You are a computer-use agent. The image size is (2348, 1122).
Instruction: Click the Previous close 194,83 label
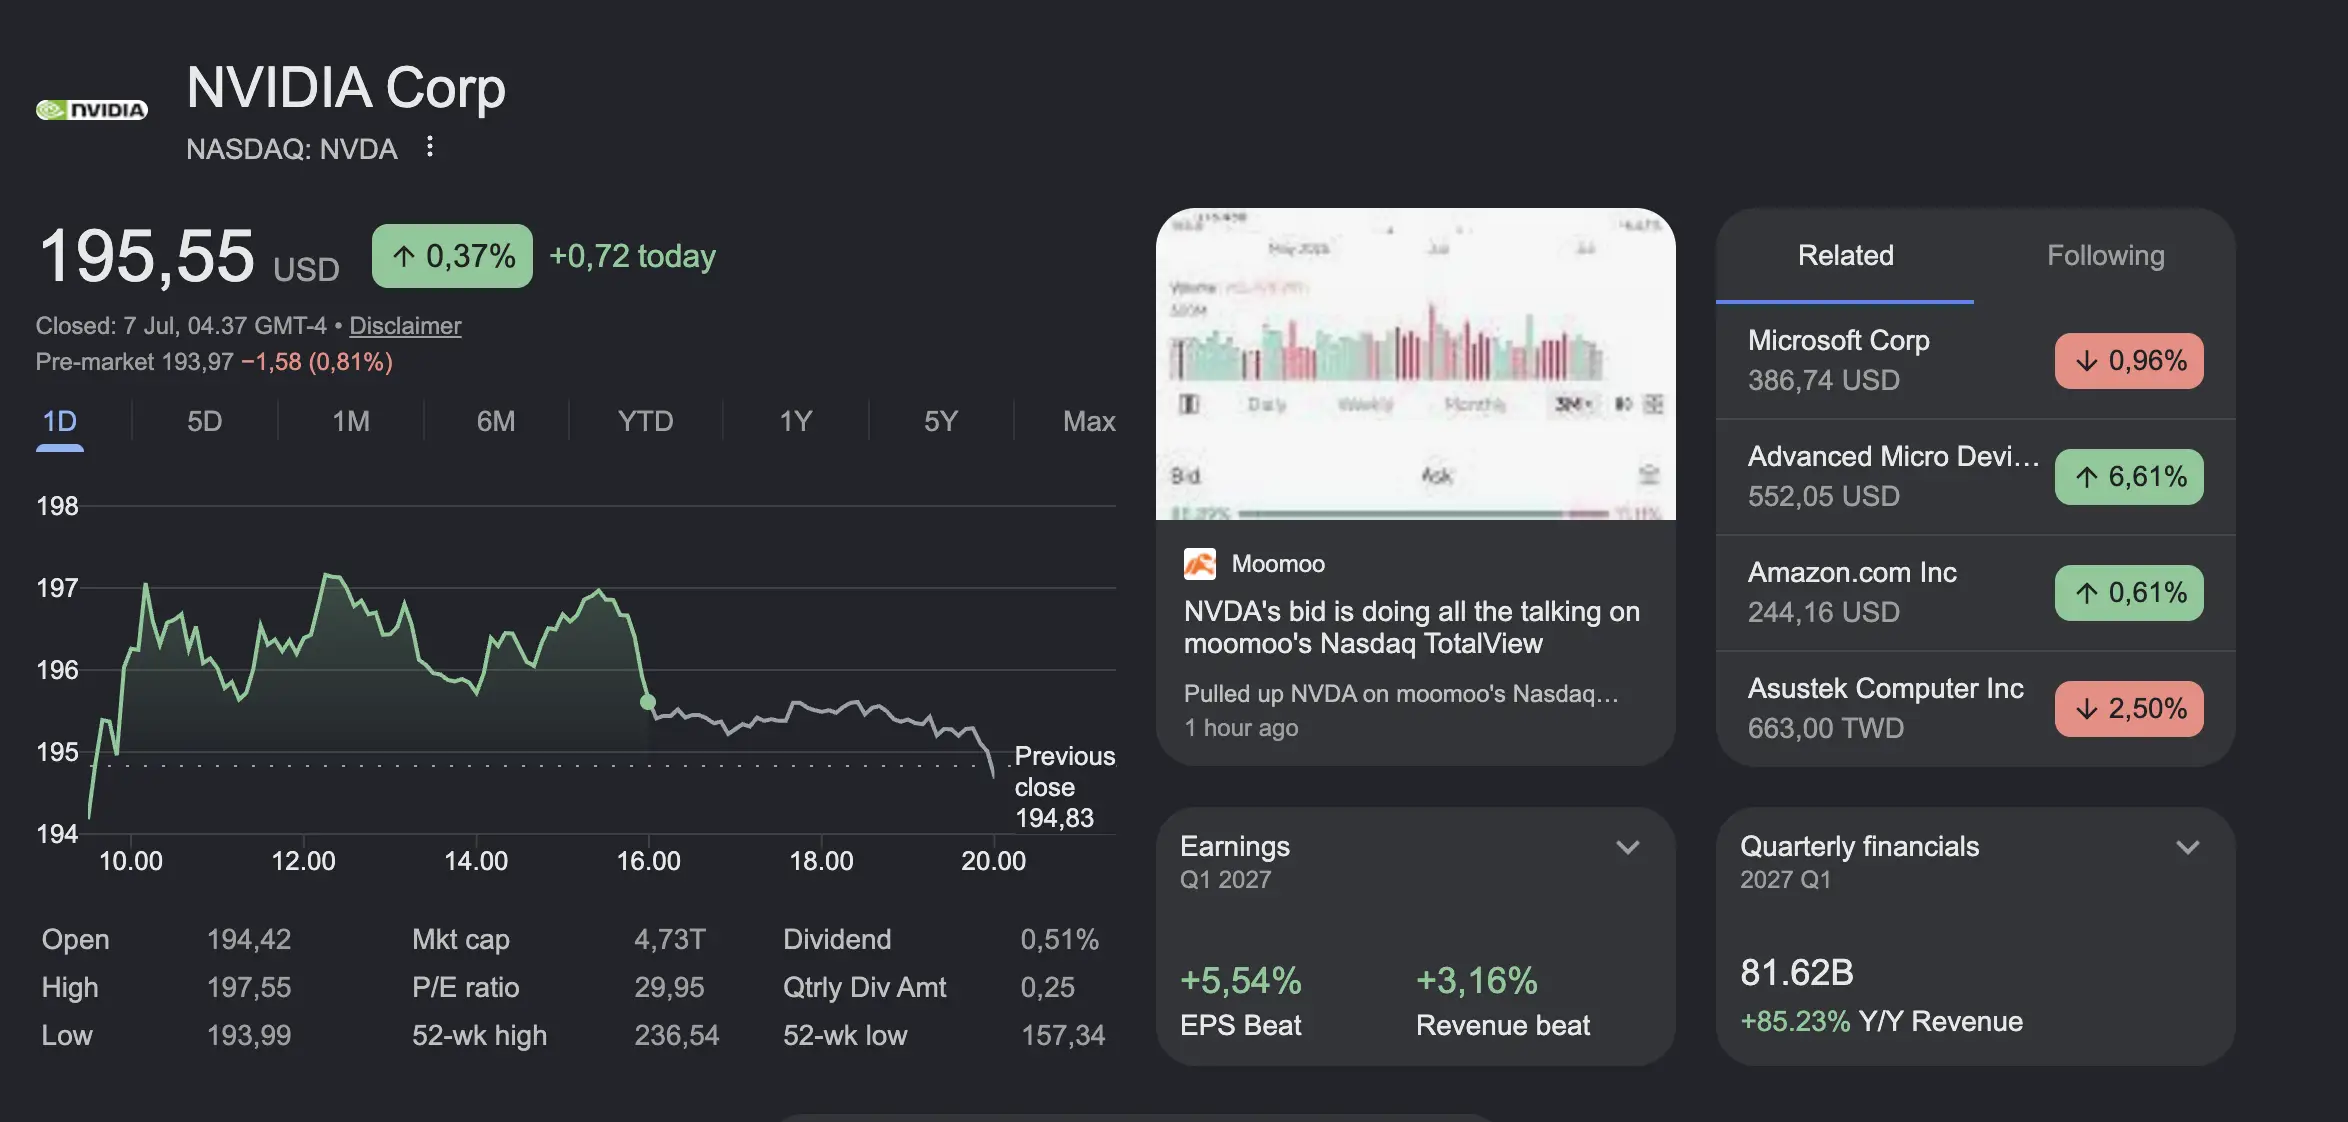coord(1064,787)
